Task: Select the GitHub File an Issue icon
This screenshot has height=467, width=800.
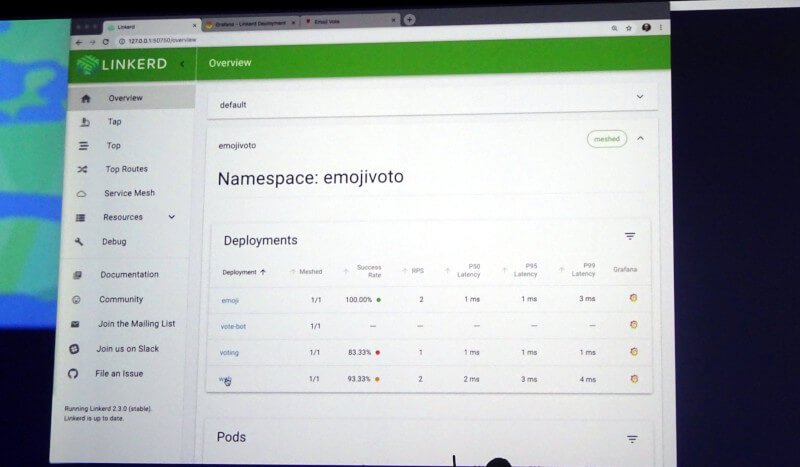Action: point(73,374)
